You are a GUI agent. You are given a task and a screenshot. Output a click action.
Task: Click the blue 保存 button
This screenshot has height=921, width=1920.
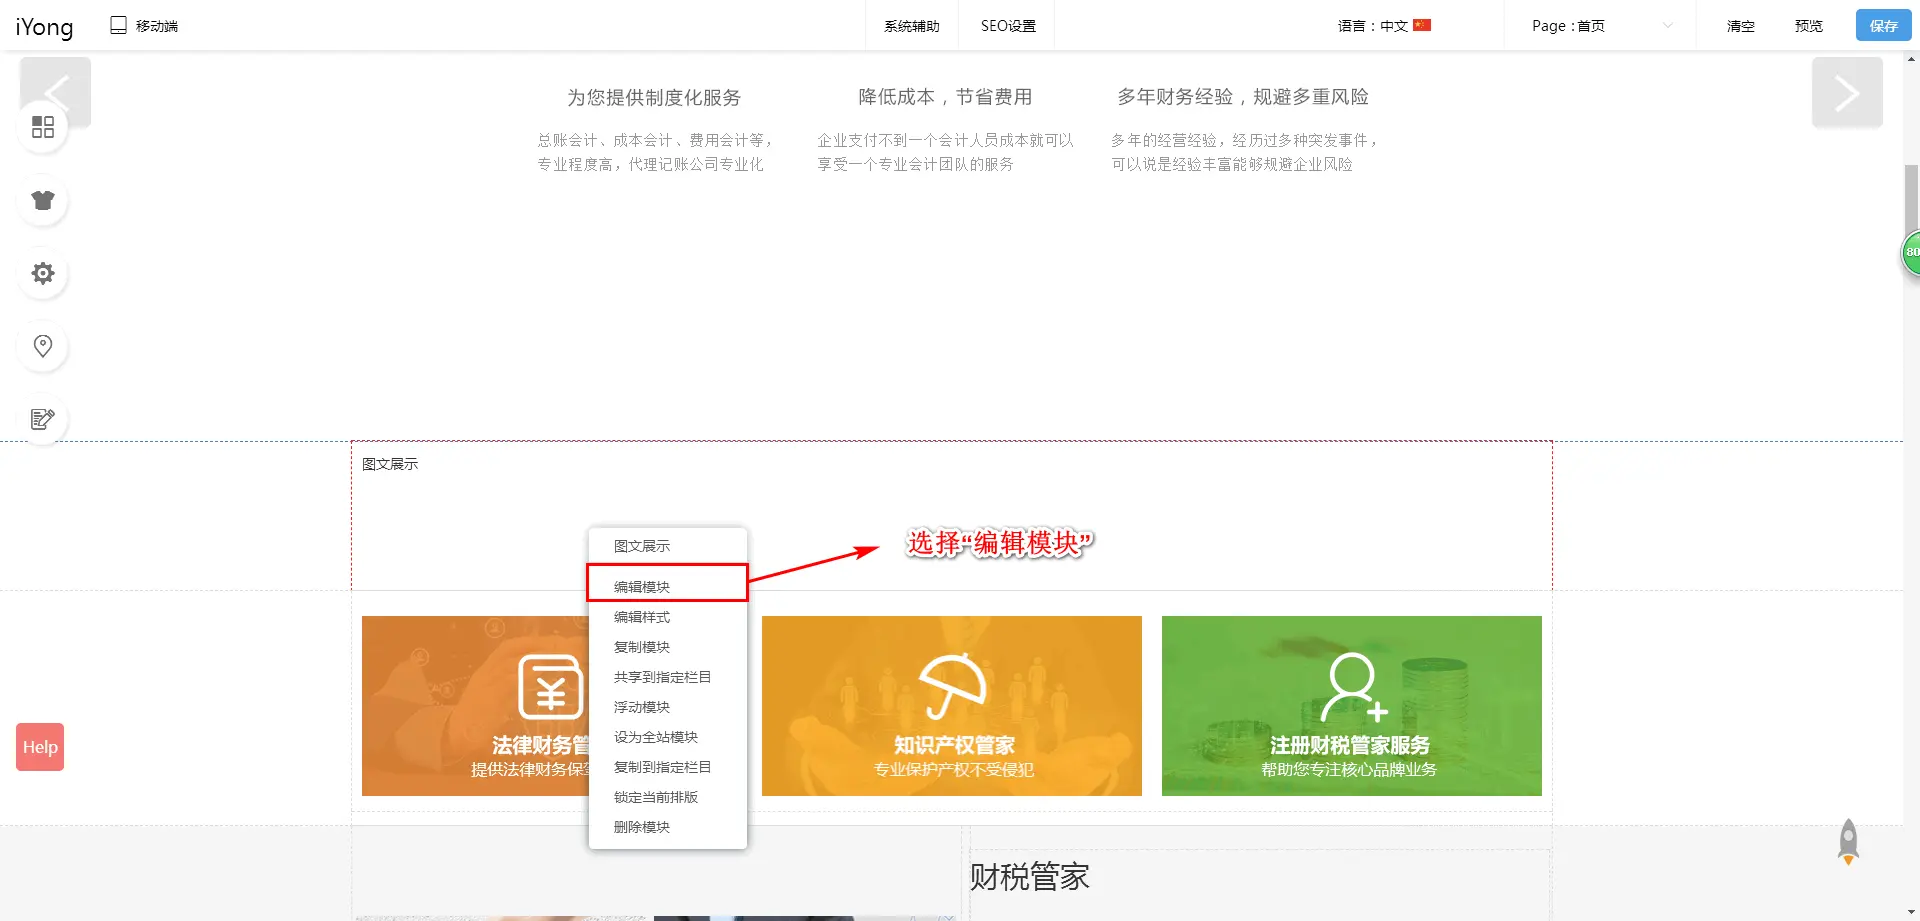point(1883,26)
